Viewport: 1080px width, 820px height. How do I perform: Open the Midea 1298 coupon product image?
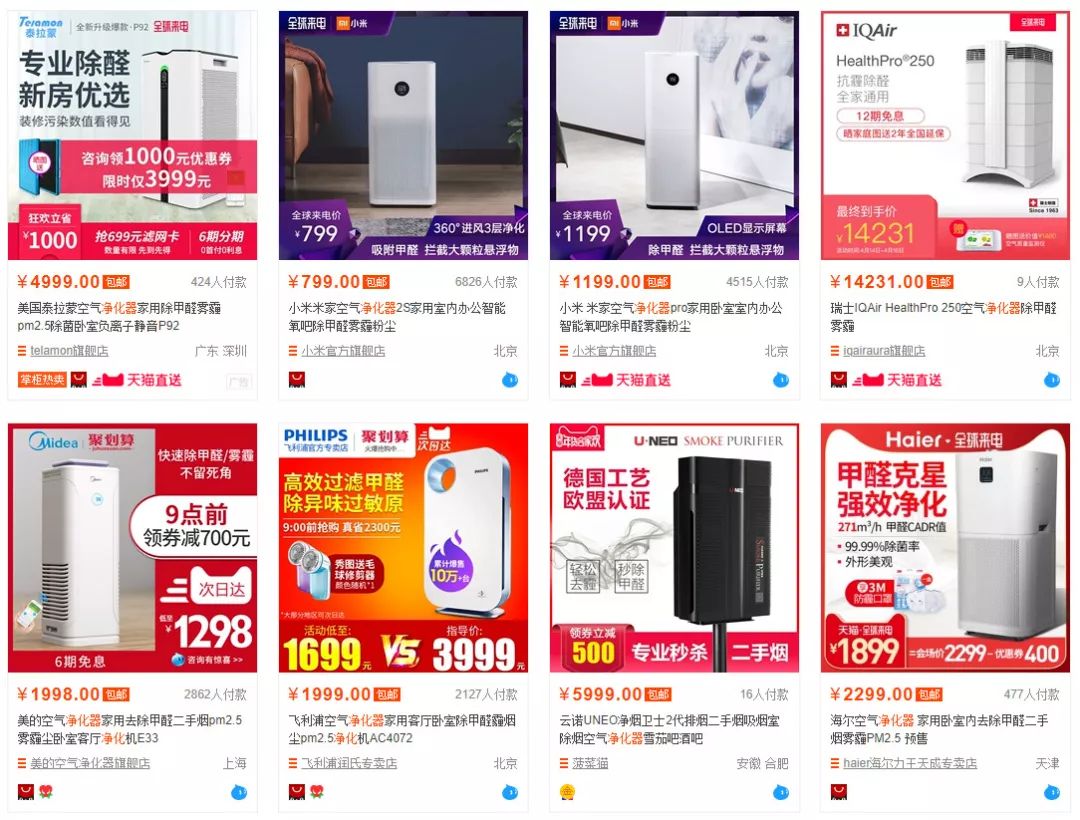click(x=132, y=548)
